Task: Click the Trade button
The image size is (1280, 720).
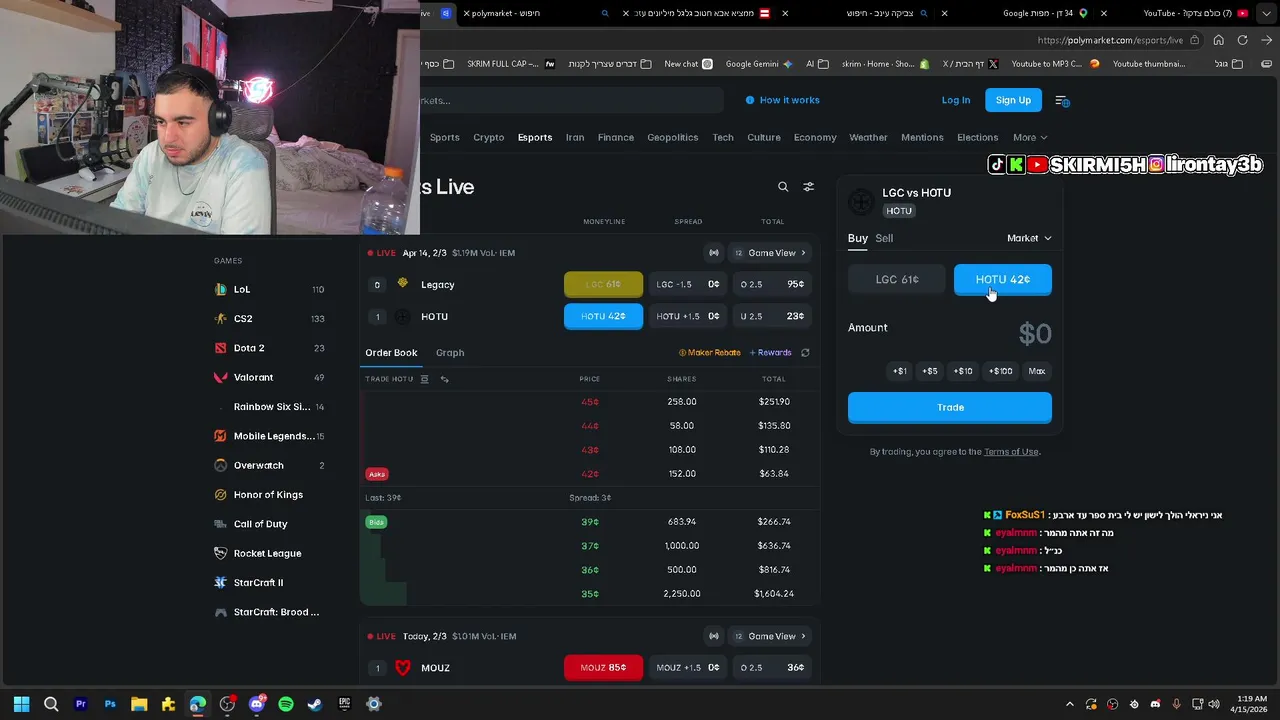Action: pyautogui.click(x=950, y=407)
